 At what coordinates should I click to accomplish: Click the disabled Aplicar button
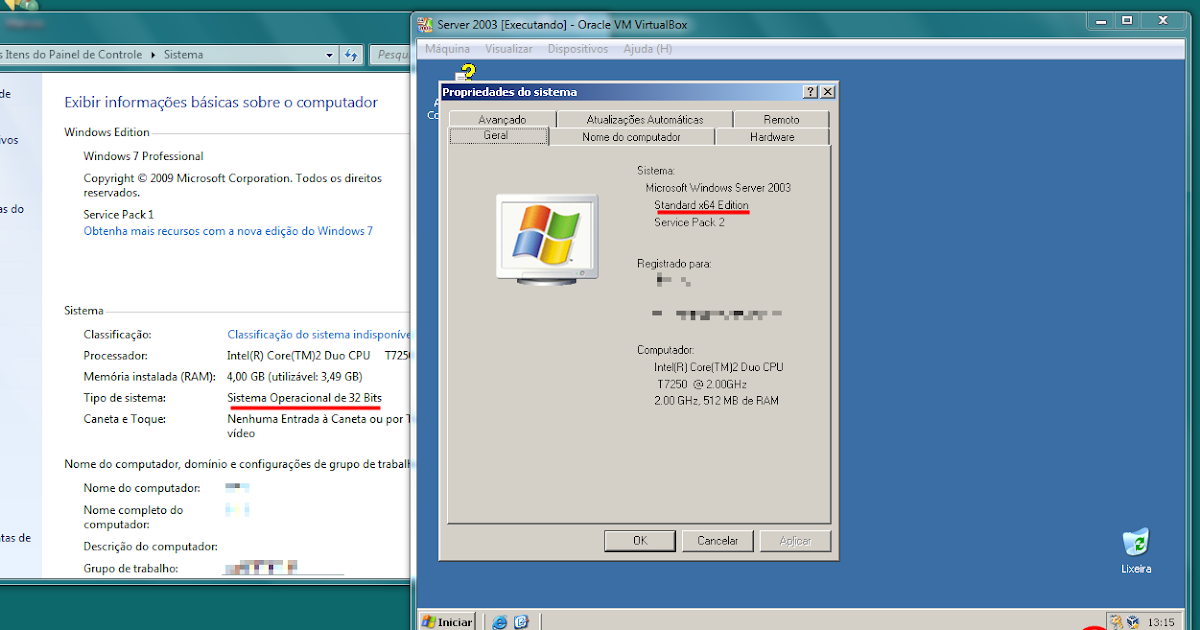pos(795,540)
